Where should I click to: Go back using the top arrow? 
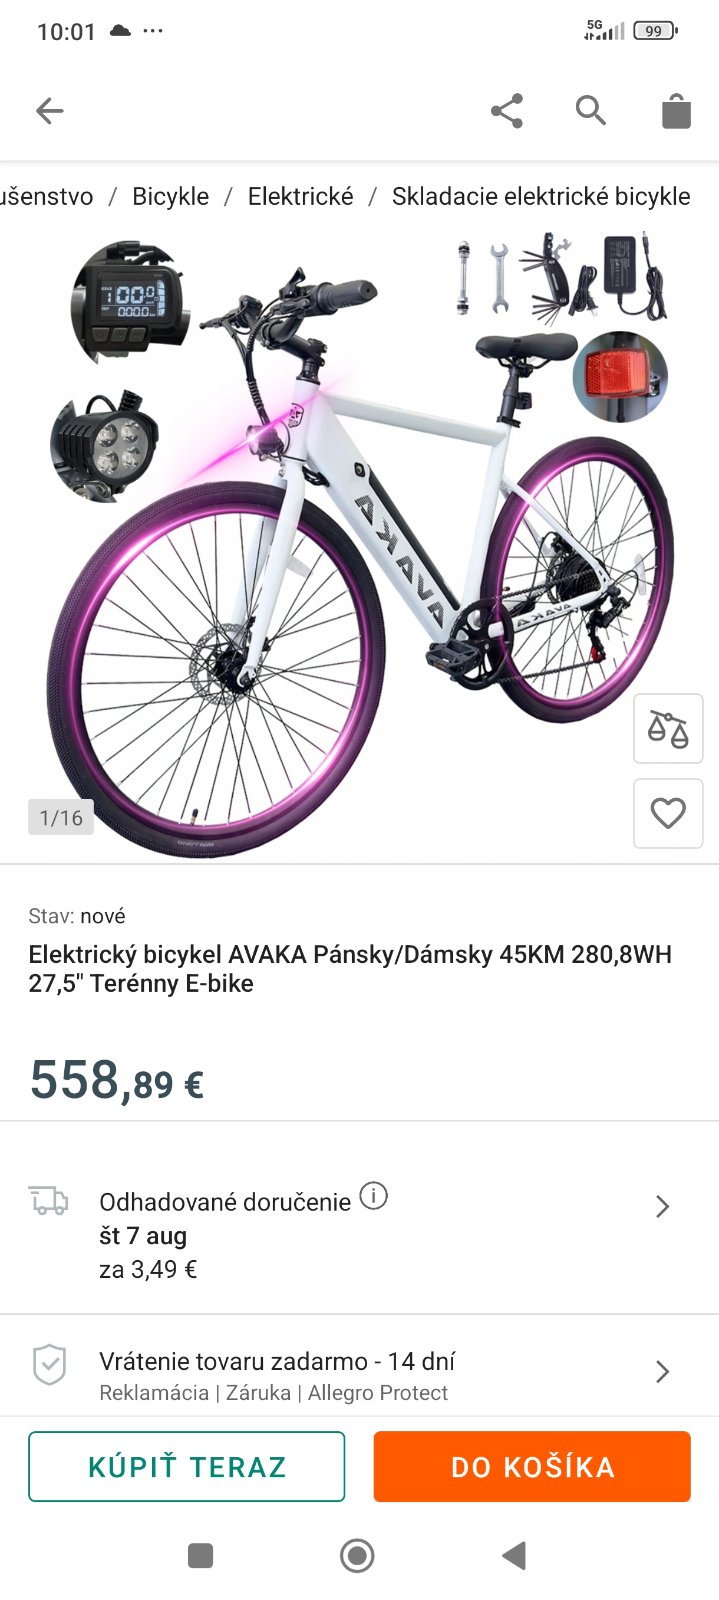[49, 111]
